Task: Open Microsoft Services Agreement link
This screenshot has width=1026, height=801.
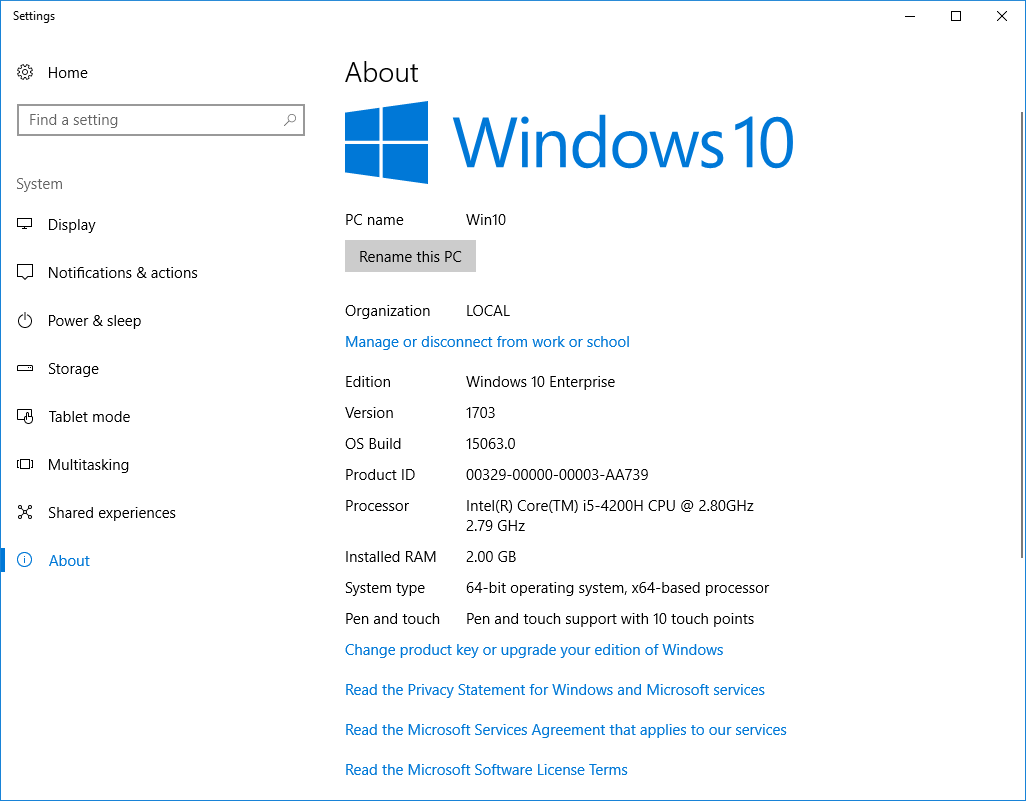Action: coord(565,730)
